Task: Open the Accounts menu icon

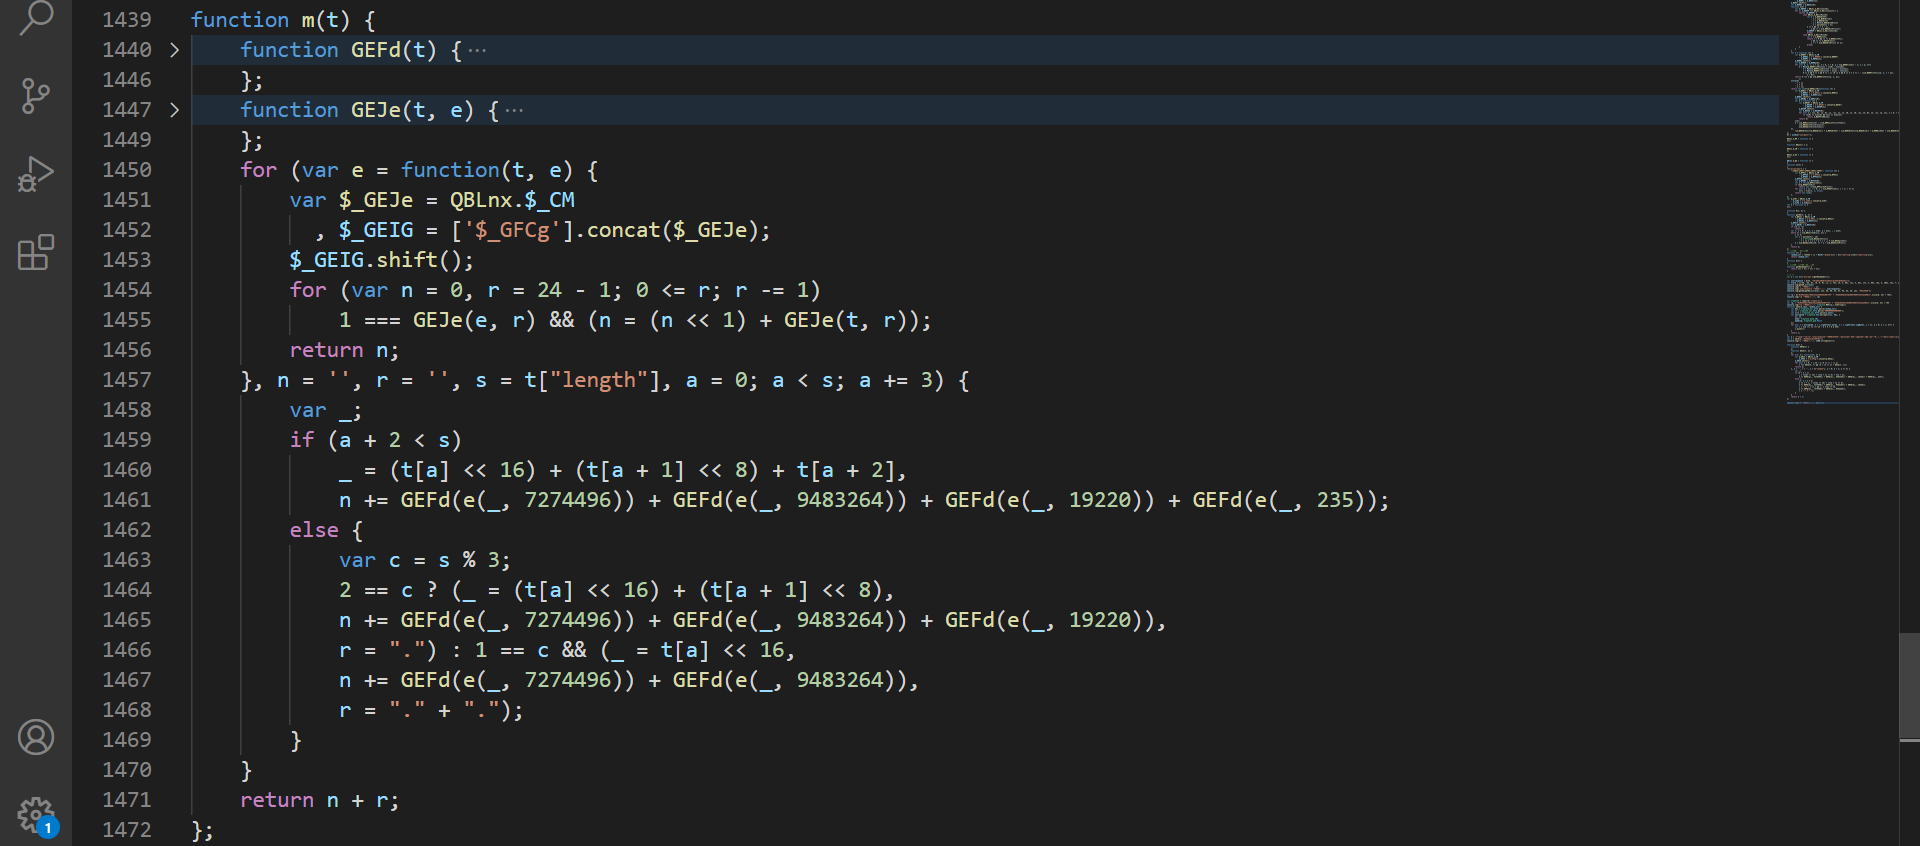Action: 36,737
